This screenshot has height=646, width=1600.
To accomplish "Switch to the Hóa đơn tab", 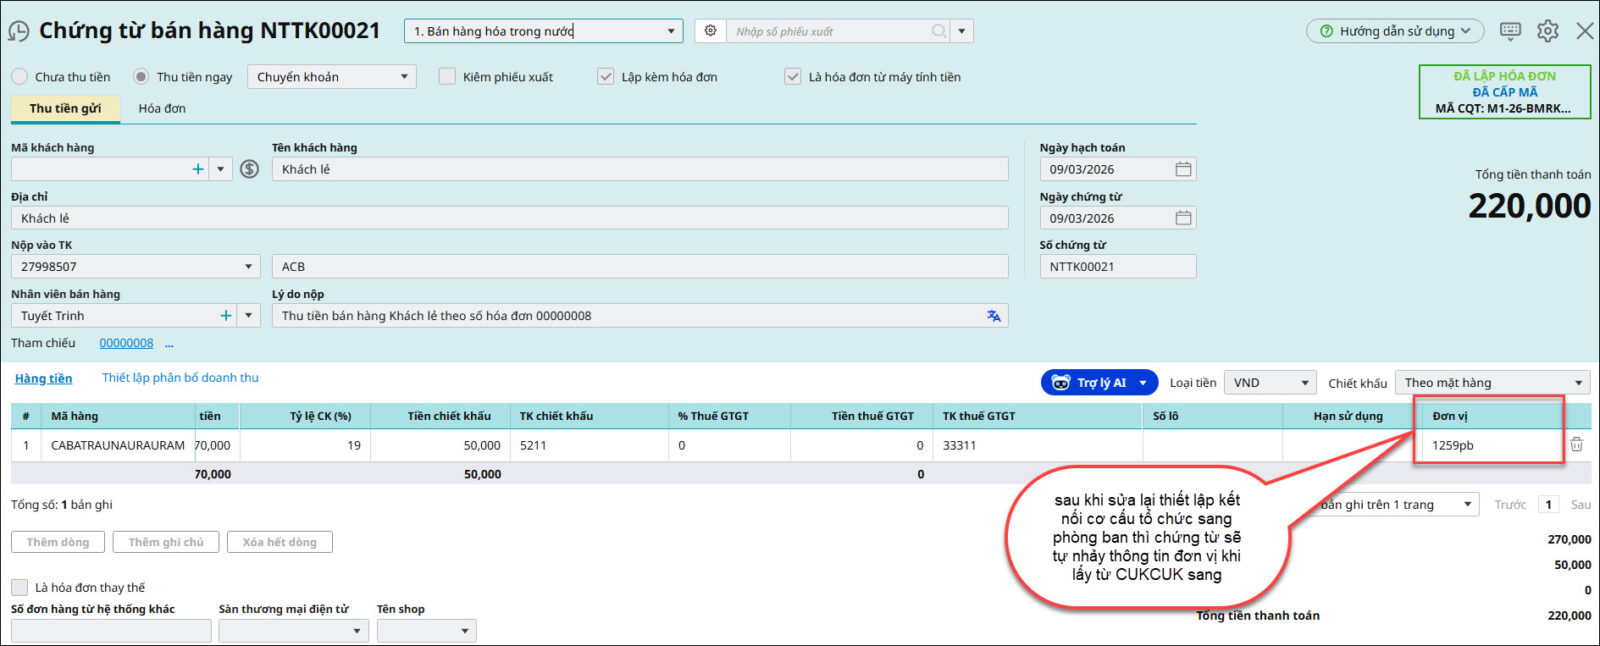I will [162, 108].
